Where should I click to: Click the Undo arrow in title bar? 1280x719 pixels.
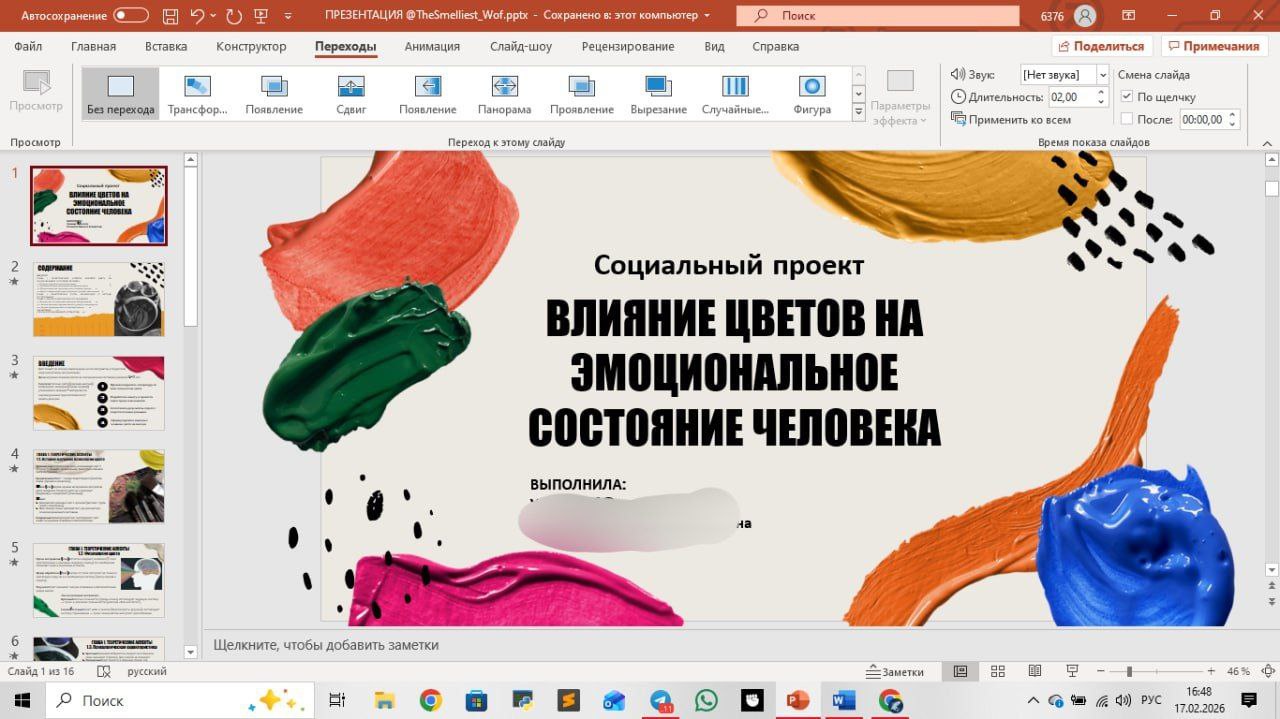click(x=197, y=16)
